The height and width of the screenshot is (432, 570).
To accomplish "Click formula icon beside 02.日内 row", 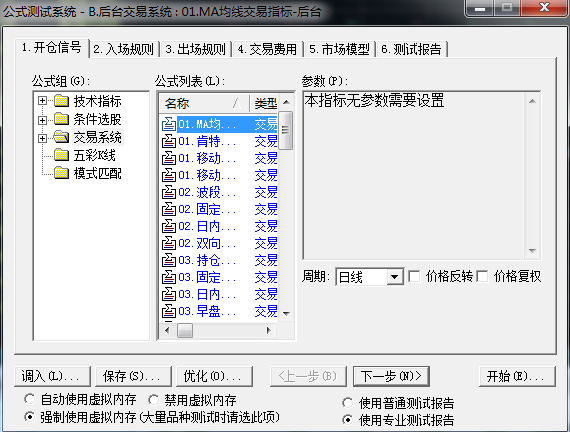I will pyautogui.click(x=169, y=227).
